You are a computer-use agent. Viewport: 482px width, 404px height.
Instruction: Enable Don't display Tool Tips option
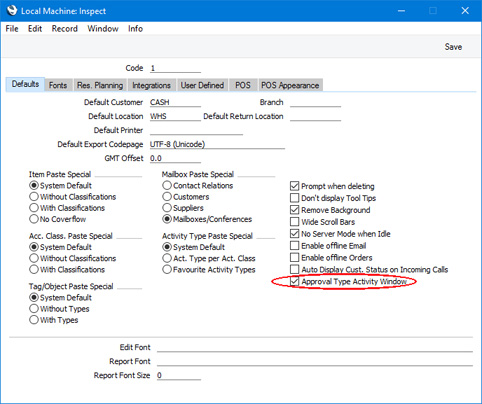(x=294, y=198)
